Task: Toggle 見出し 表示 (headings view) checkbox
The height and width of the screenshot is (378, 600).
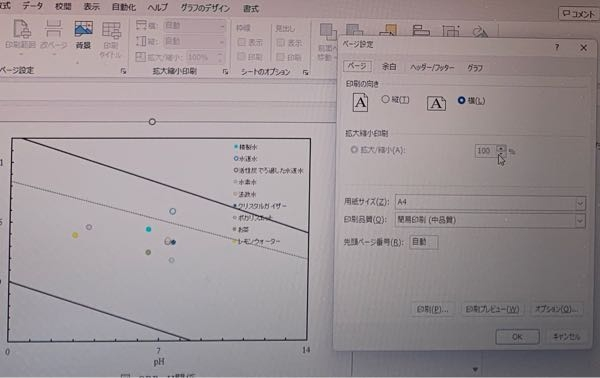Action: click(x=281, y=42)
